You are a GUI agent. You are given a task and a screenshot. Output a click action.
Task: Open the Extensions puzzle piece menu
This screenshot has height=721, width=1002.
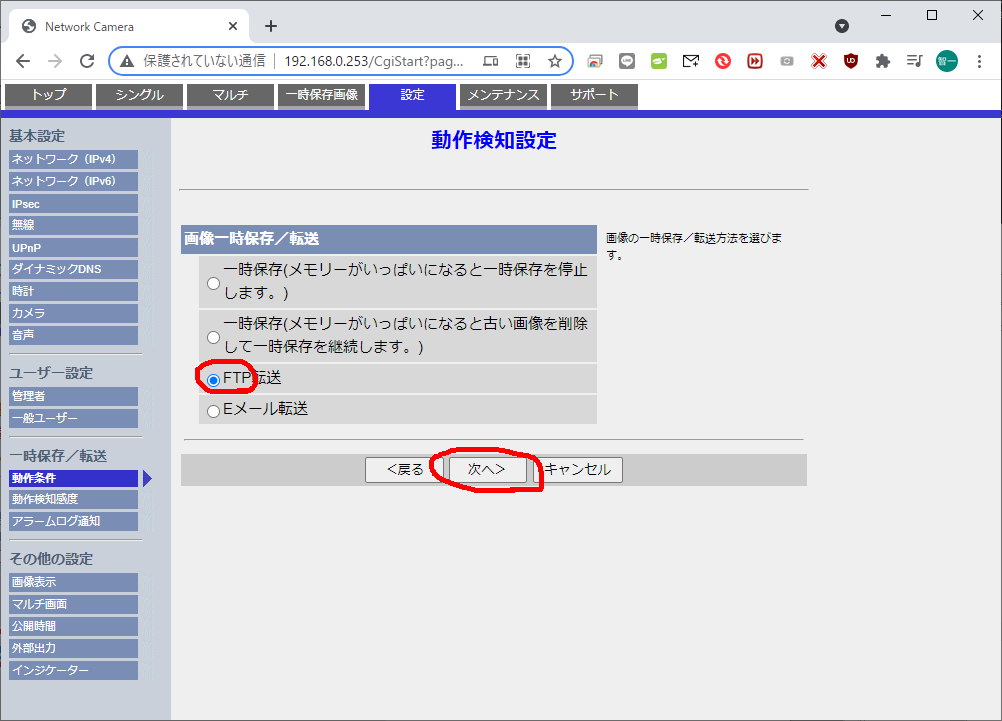pyautogui.click(x=882, y=61)
